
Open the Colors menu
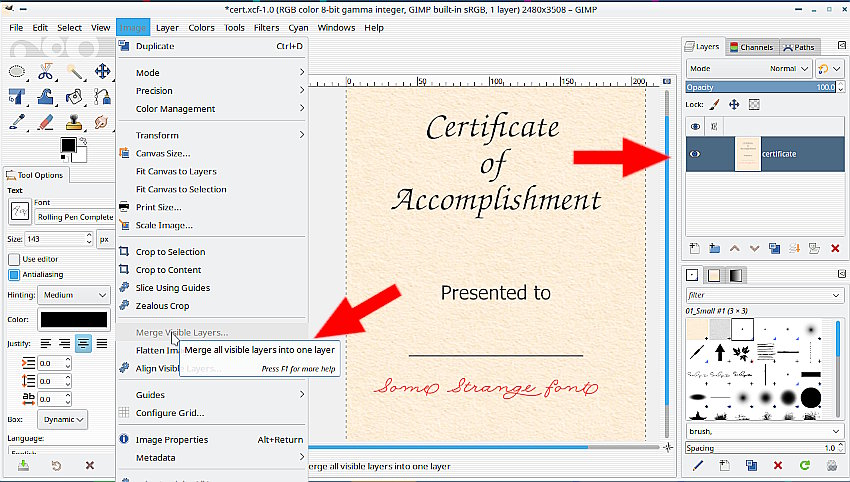201,28
